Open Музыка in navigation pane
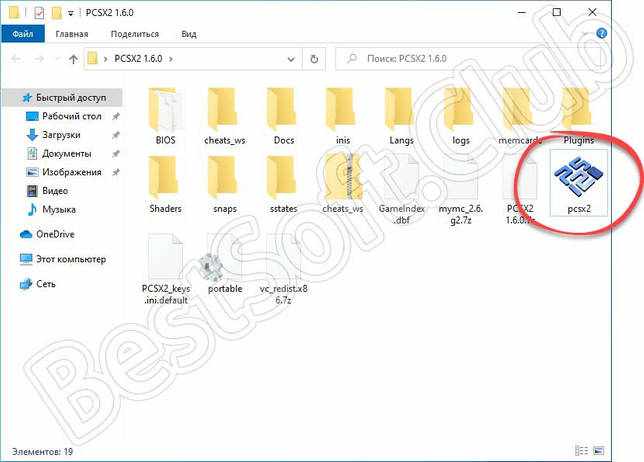 click(x=51, y=209)
